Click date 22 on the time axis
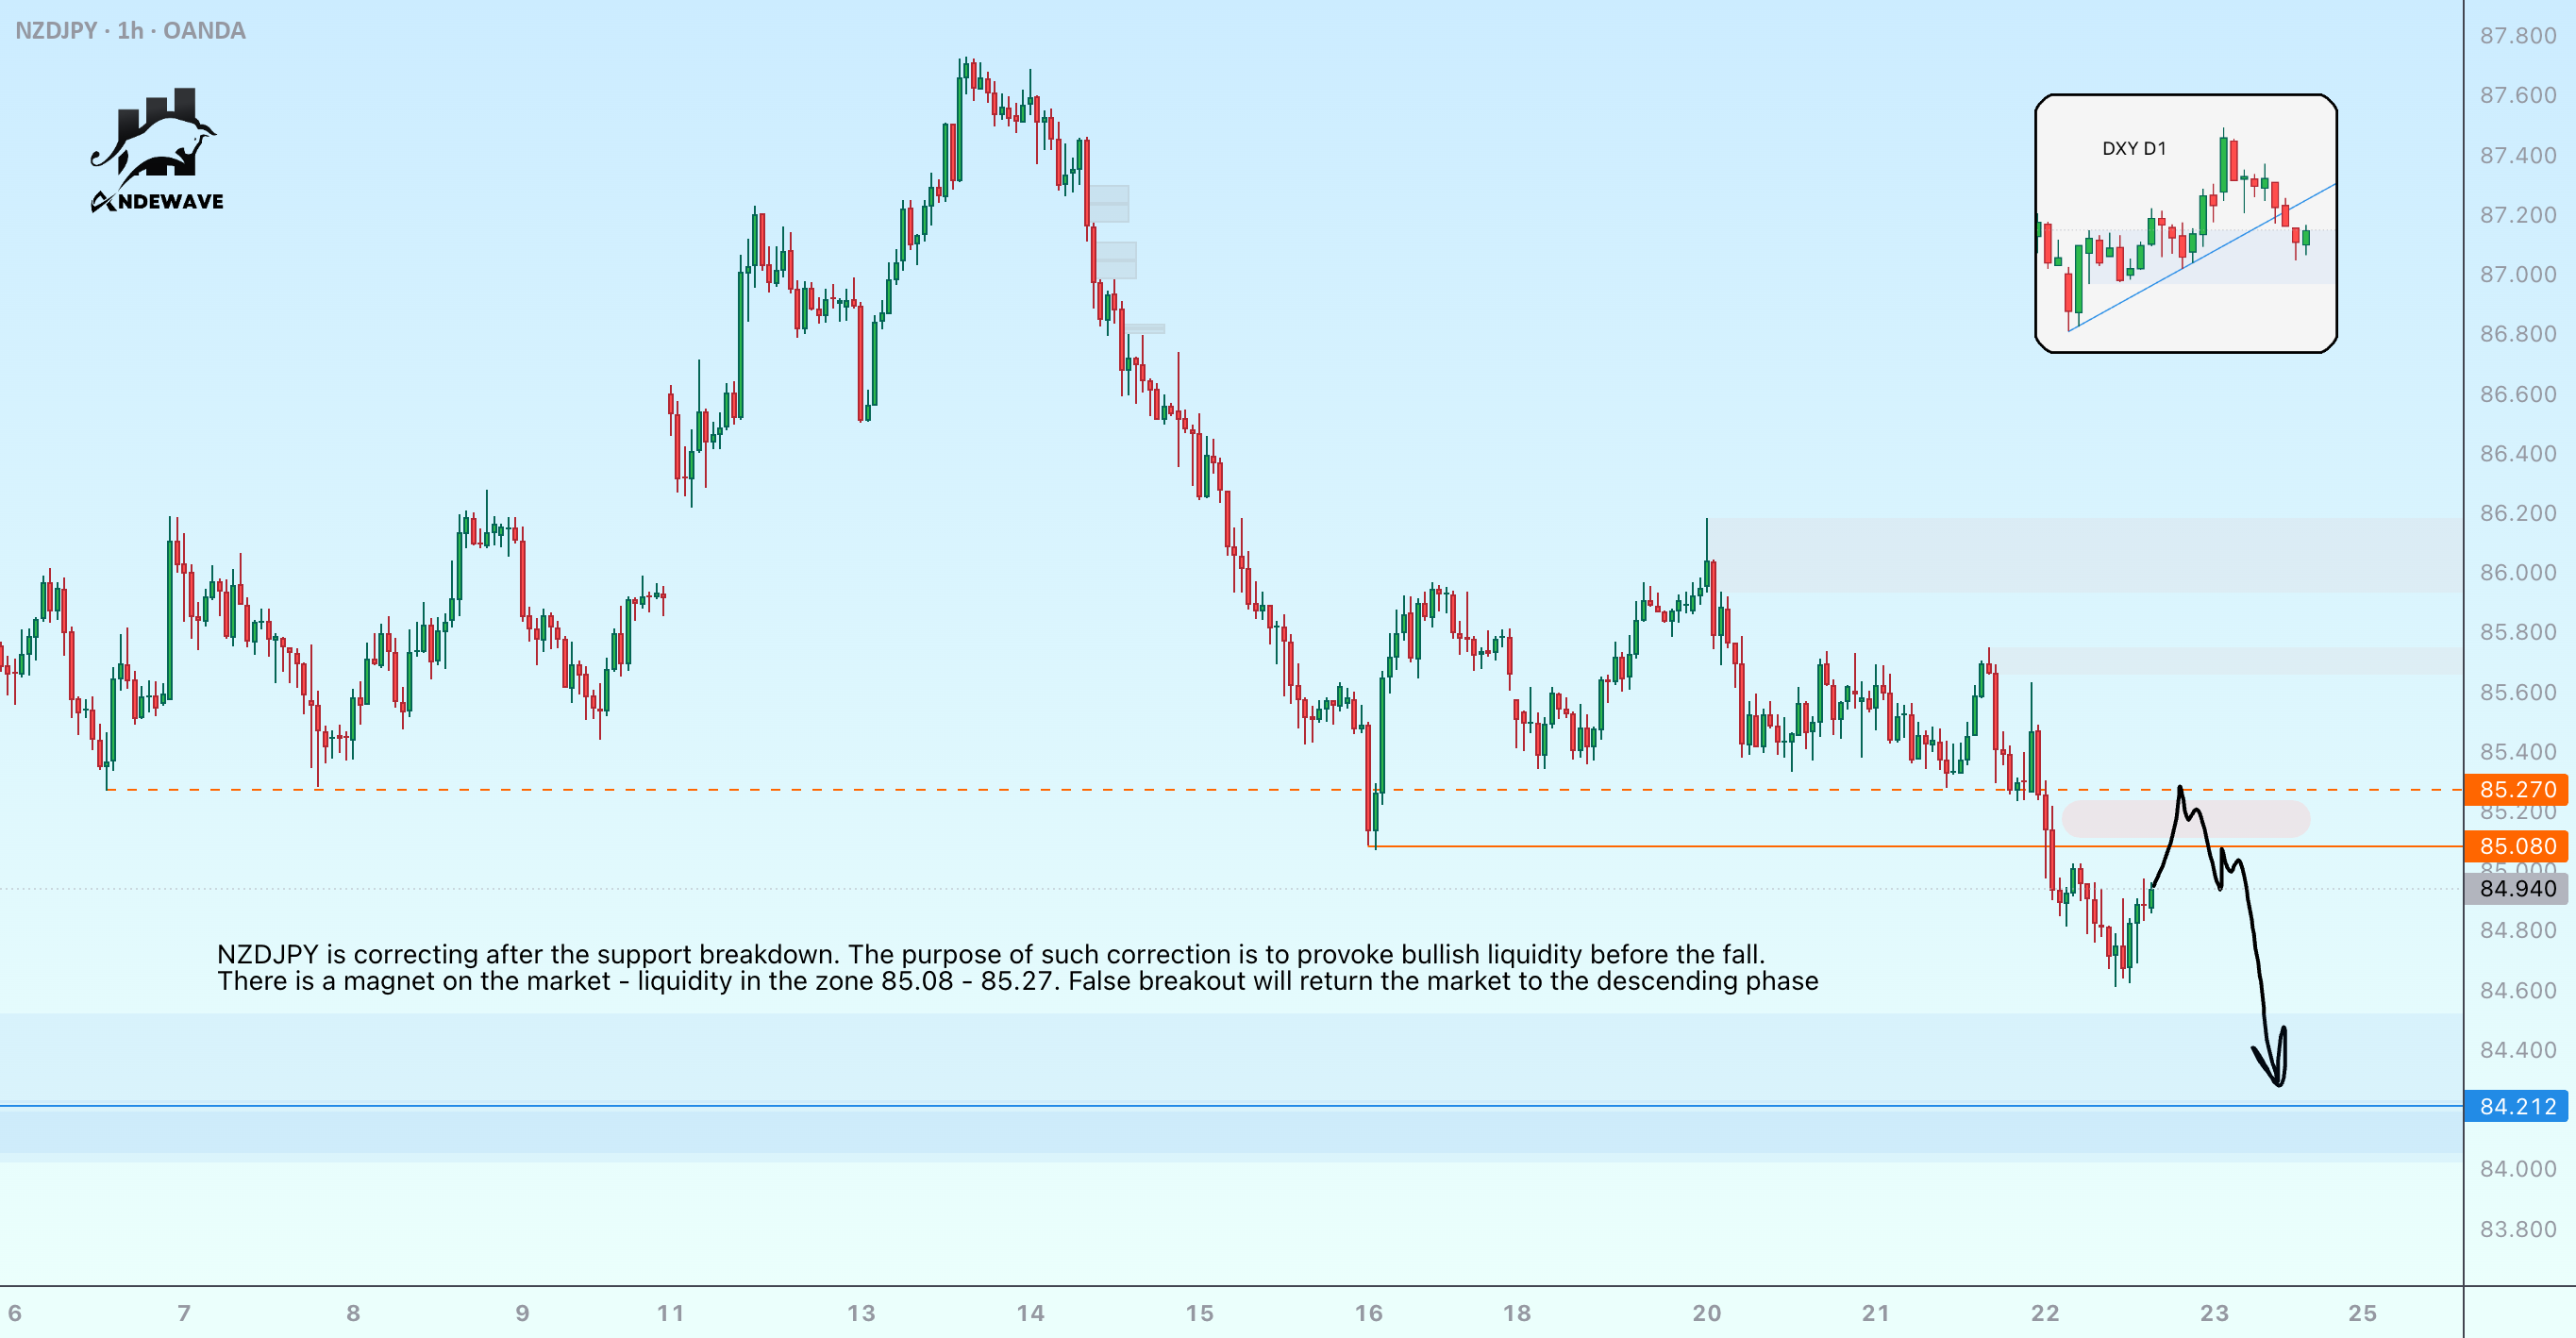 (2045, 1313)
